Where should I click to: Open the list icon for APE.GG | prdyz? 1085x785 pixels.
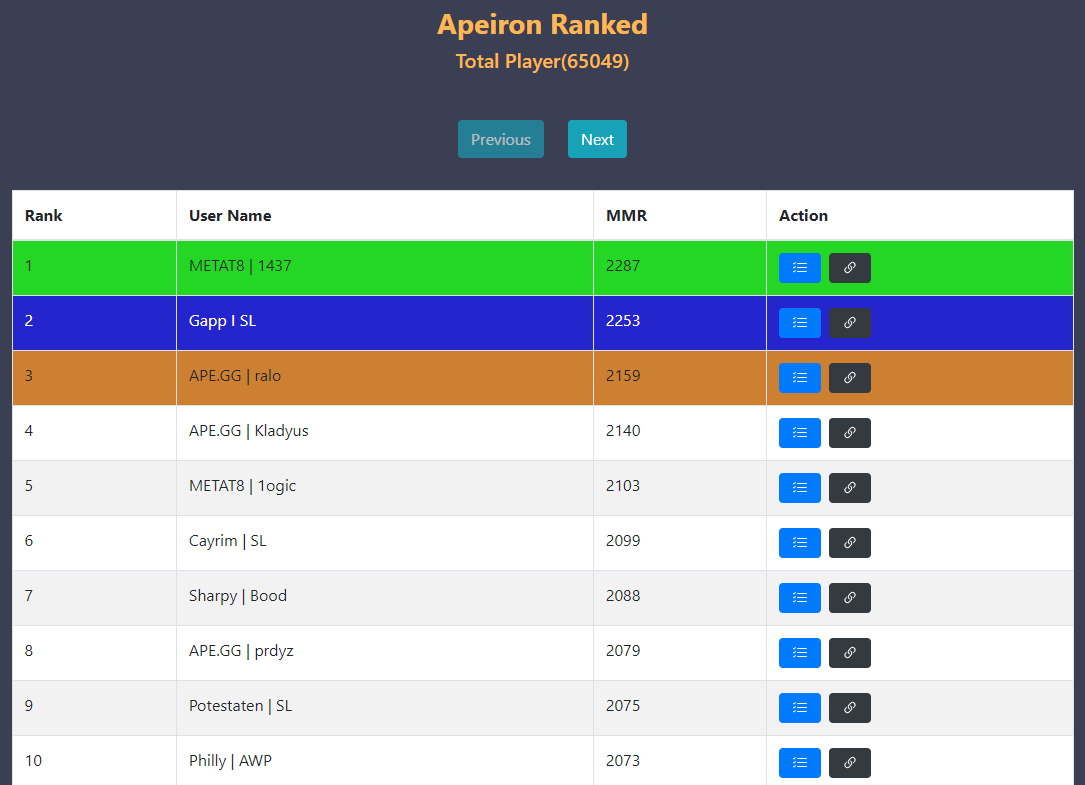pyautogui.click(x=799, y=653)
